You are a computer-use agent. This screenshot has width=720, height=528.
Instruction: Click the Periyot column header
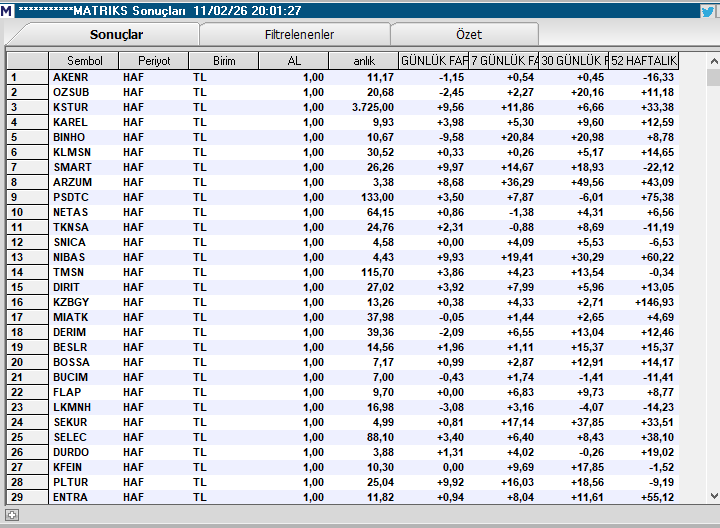click(x=154, y=61)
